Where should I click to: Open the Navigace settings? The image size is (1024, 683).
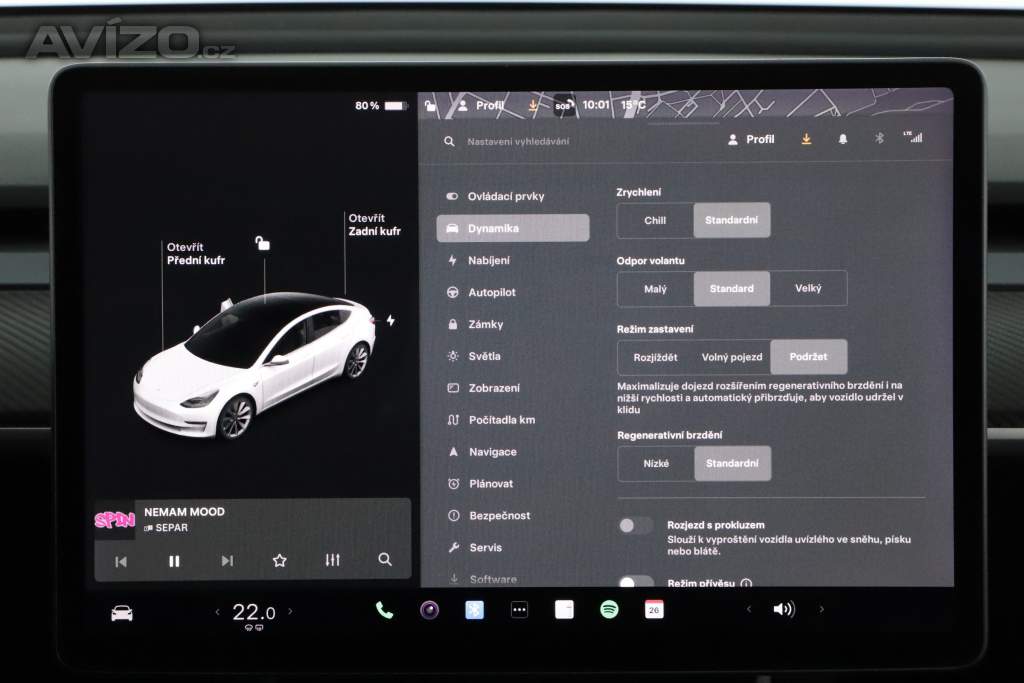pos(483,452)
